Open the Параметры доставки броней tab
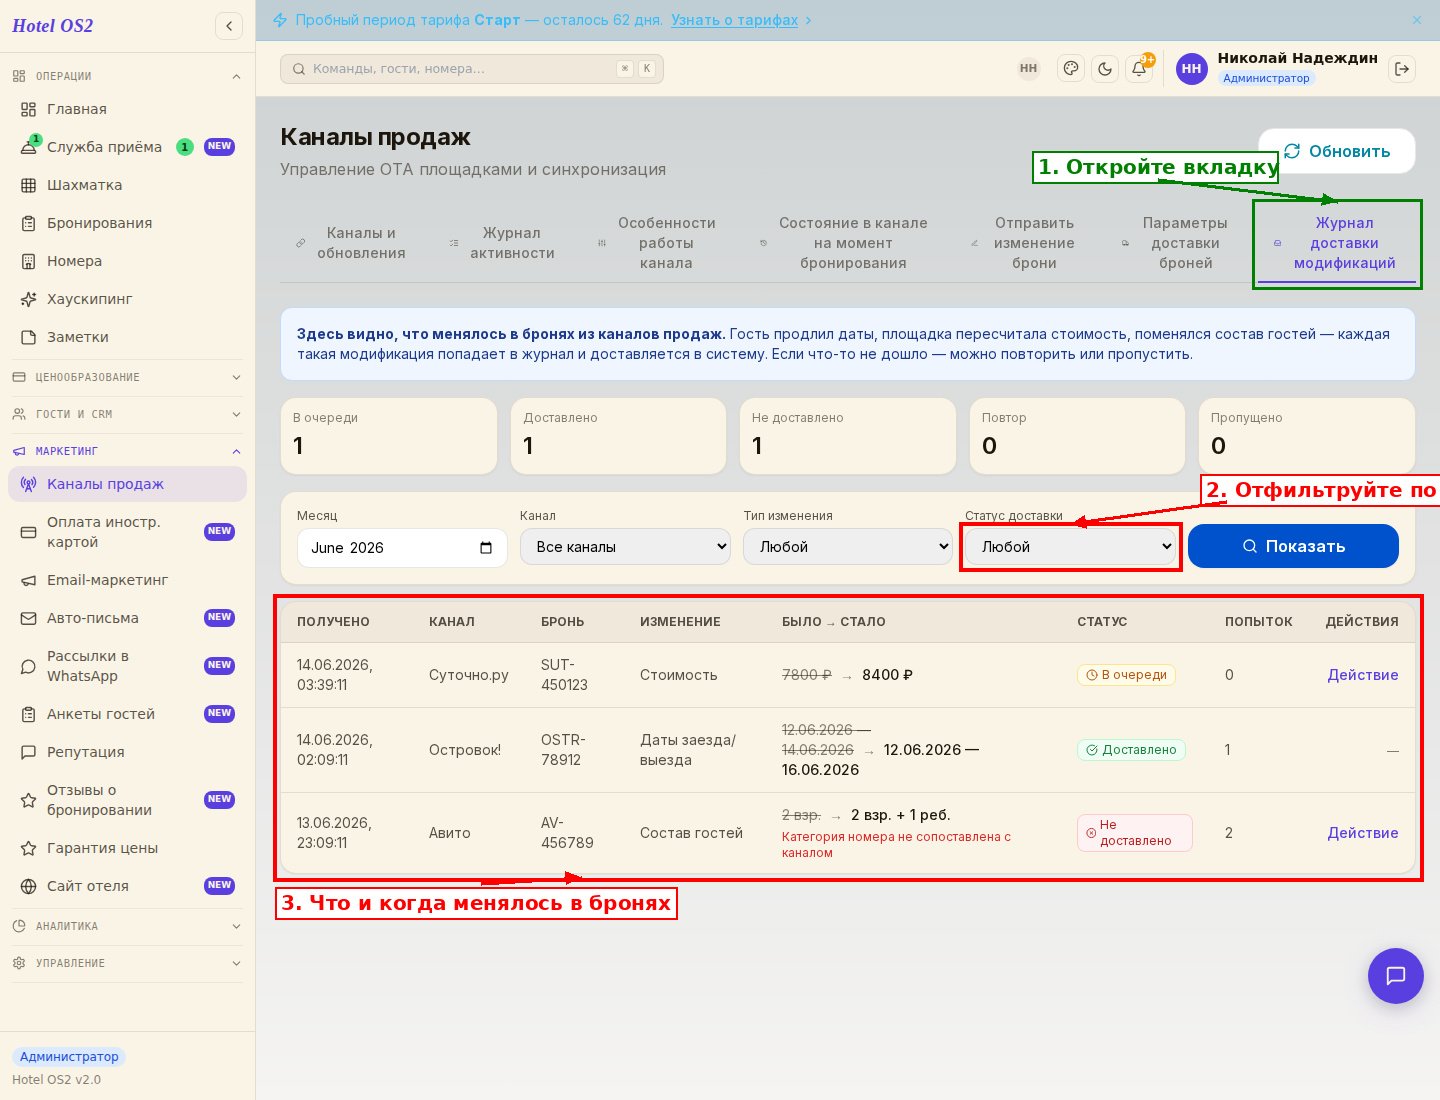This screenshot has height=1100, width=1440. [1177, 243]
